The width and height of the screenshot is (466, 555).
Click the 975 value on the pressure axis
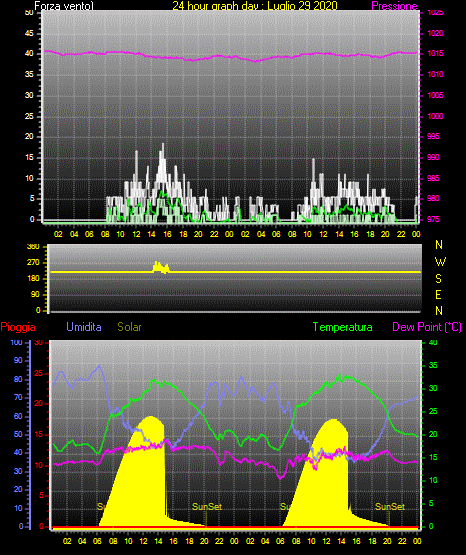pyautogui.click(x=433, y=219)
